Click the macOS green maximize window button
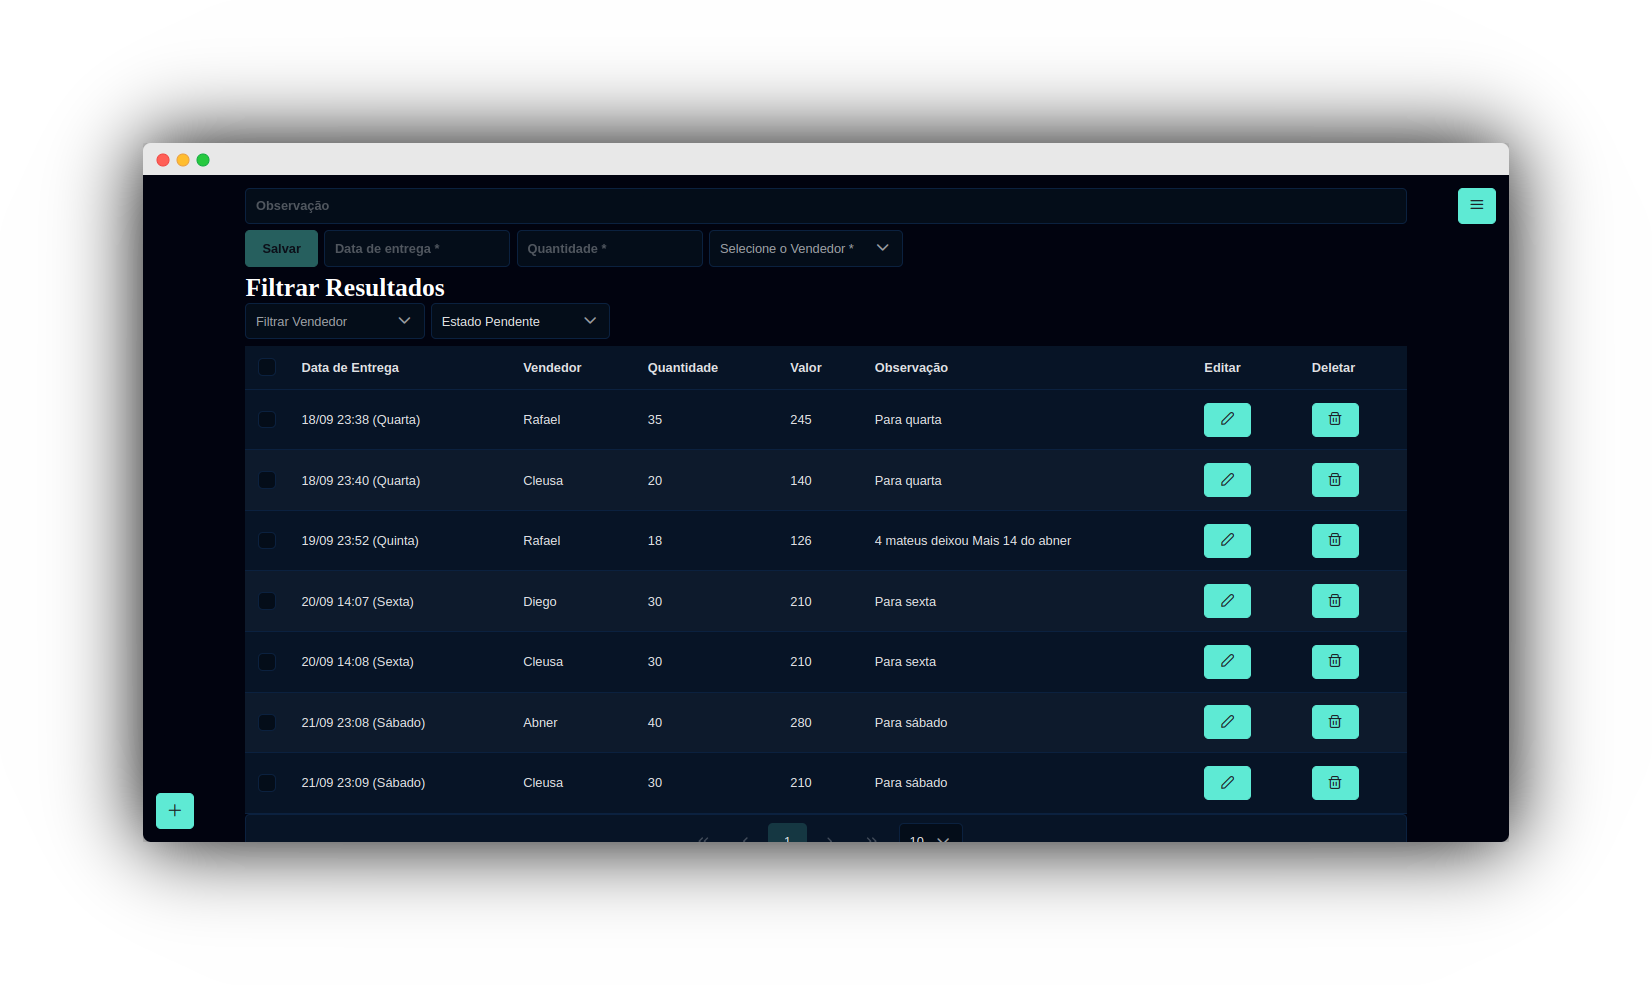Viewport: 1652px width, 985px height. [203, 160]
